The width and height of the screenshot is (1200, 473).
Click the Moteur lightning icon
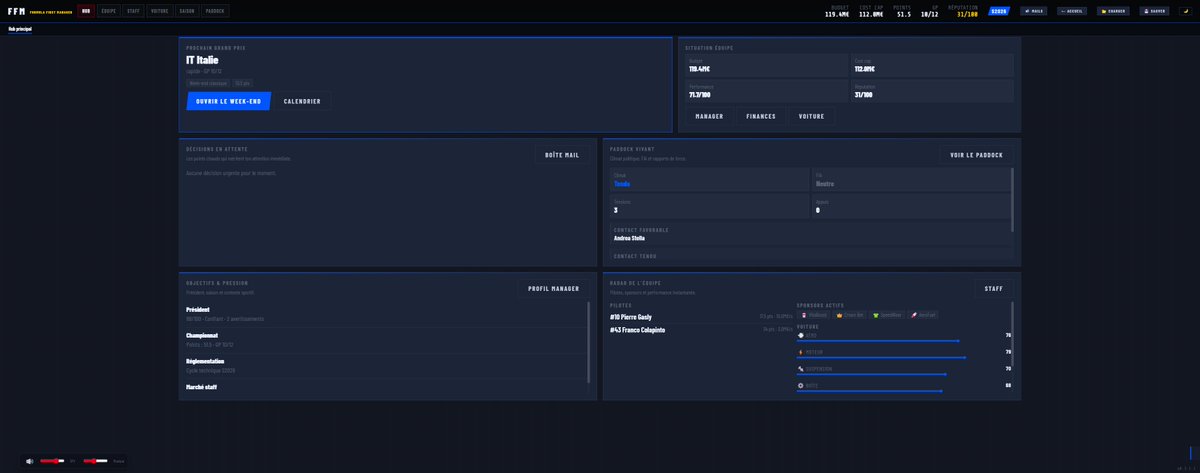coord(801,352)
